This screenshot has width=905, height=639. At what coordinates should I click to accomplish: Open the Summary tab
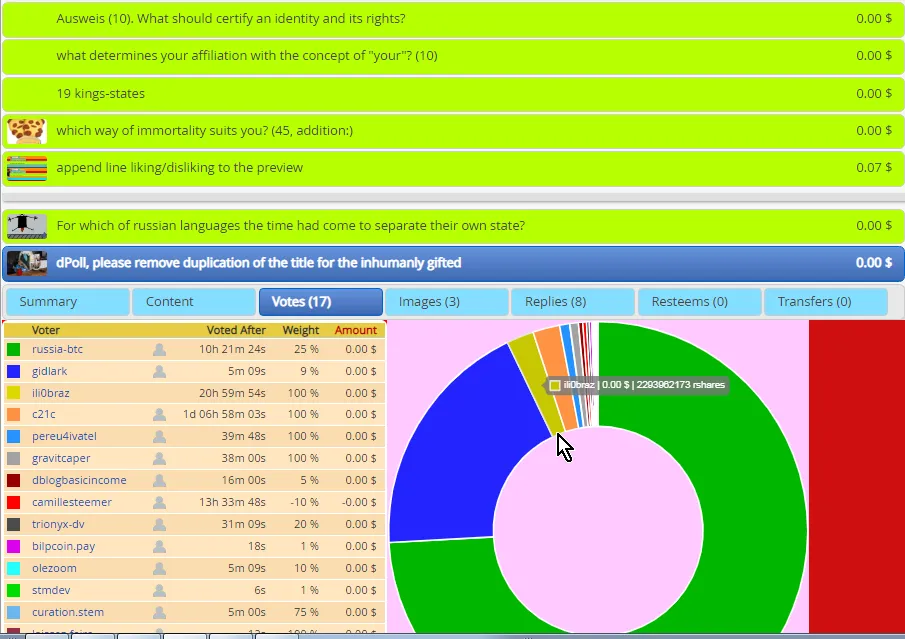[x=68, y=302]
